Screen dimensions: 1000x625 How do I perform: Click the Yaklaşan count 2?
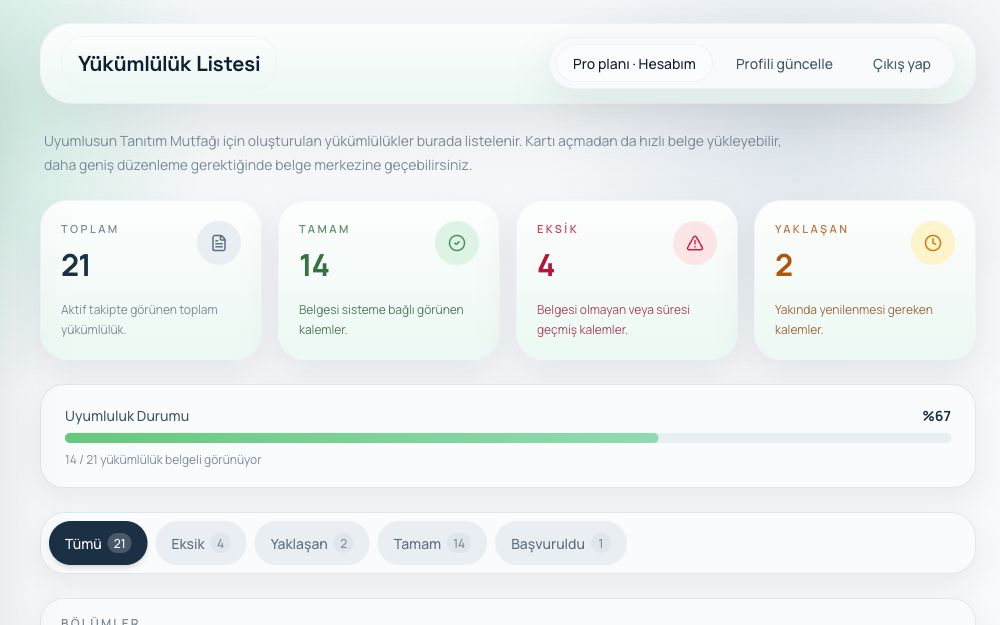pyautogui.click(x=784, y=265)
